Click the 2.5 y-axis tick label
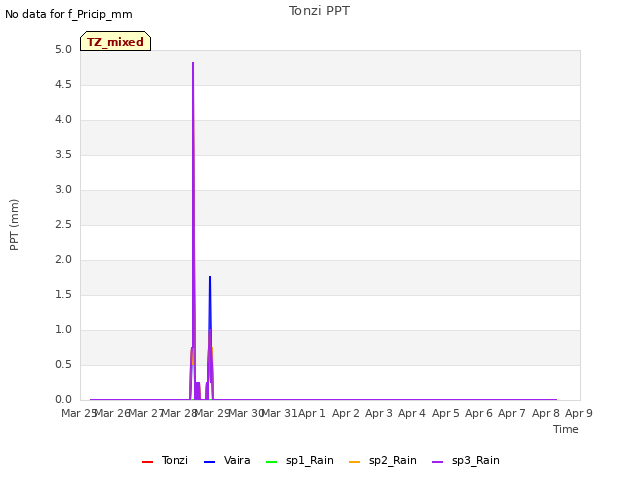The image size is (640, 480). 63,224
